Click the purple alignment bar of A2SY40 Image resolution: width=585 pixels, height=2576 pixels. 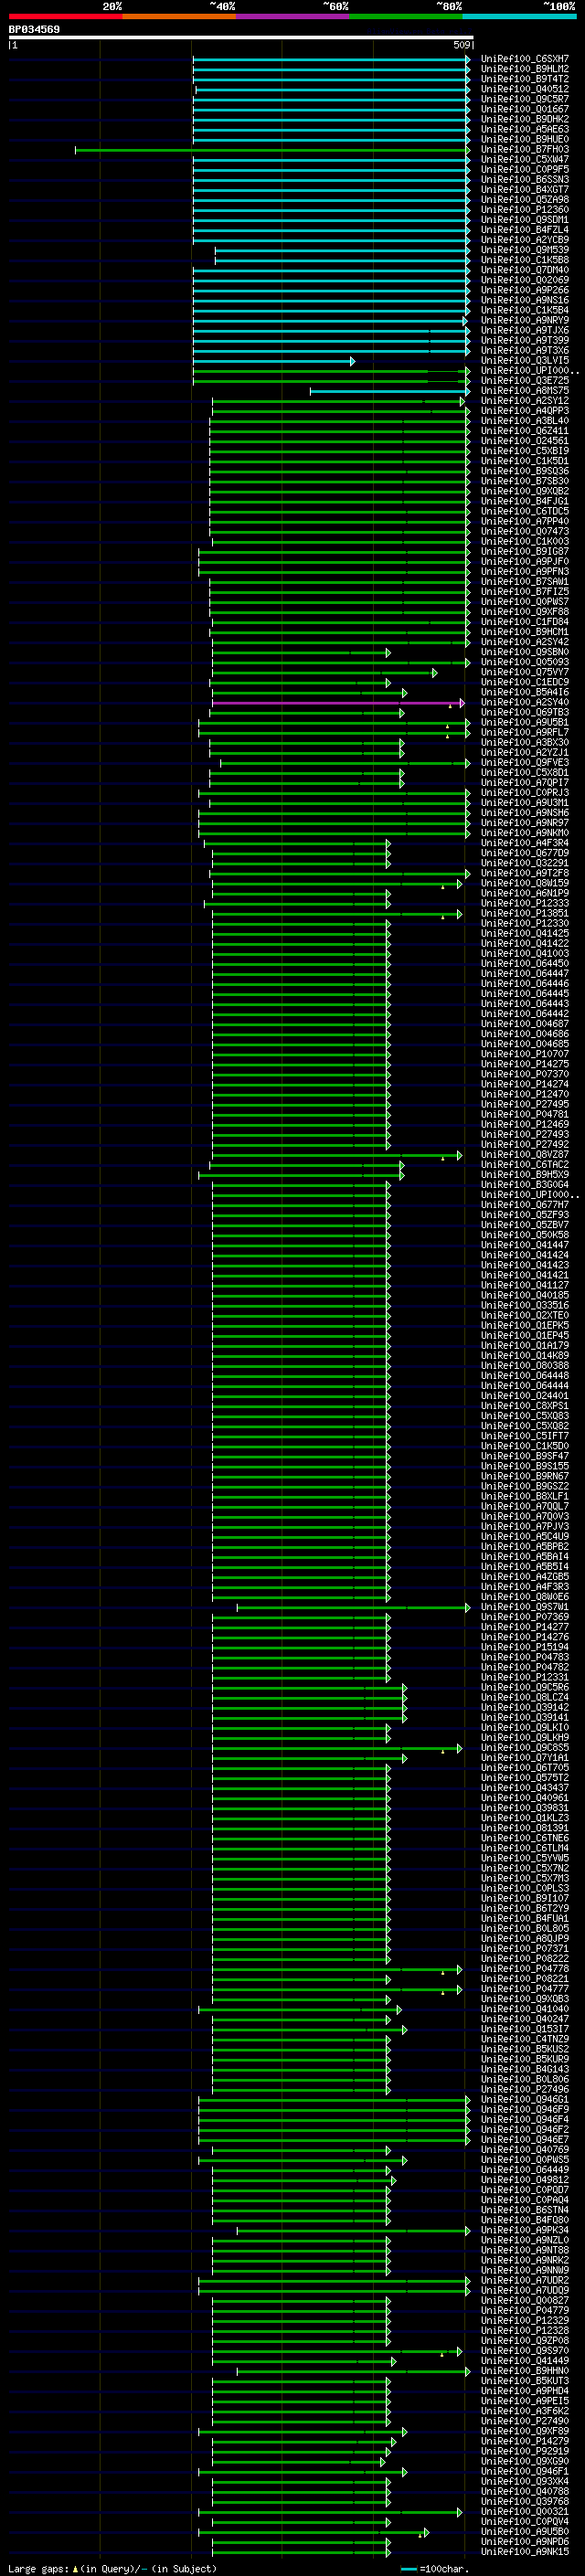[x=338, y=703]
